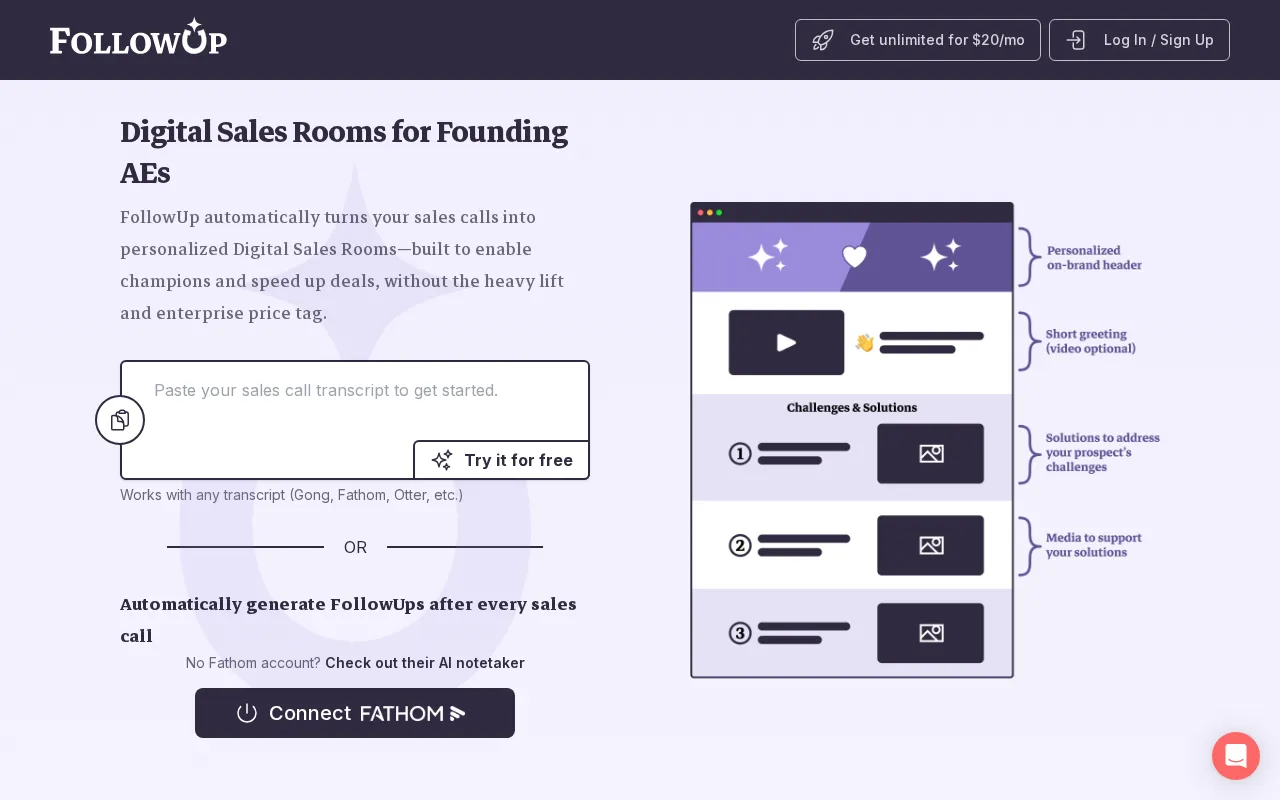Screen dimensions: 1280x800
Task: Click the circled number 1 in illustration
Action: click(x=740, y=454)
